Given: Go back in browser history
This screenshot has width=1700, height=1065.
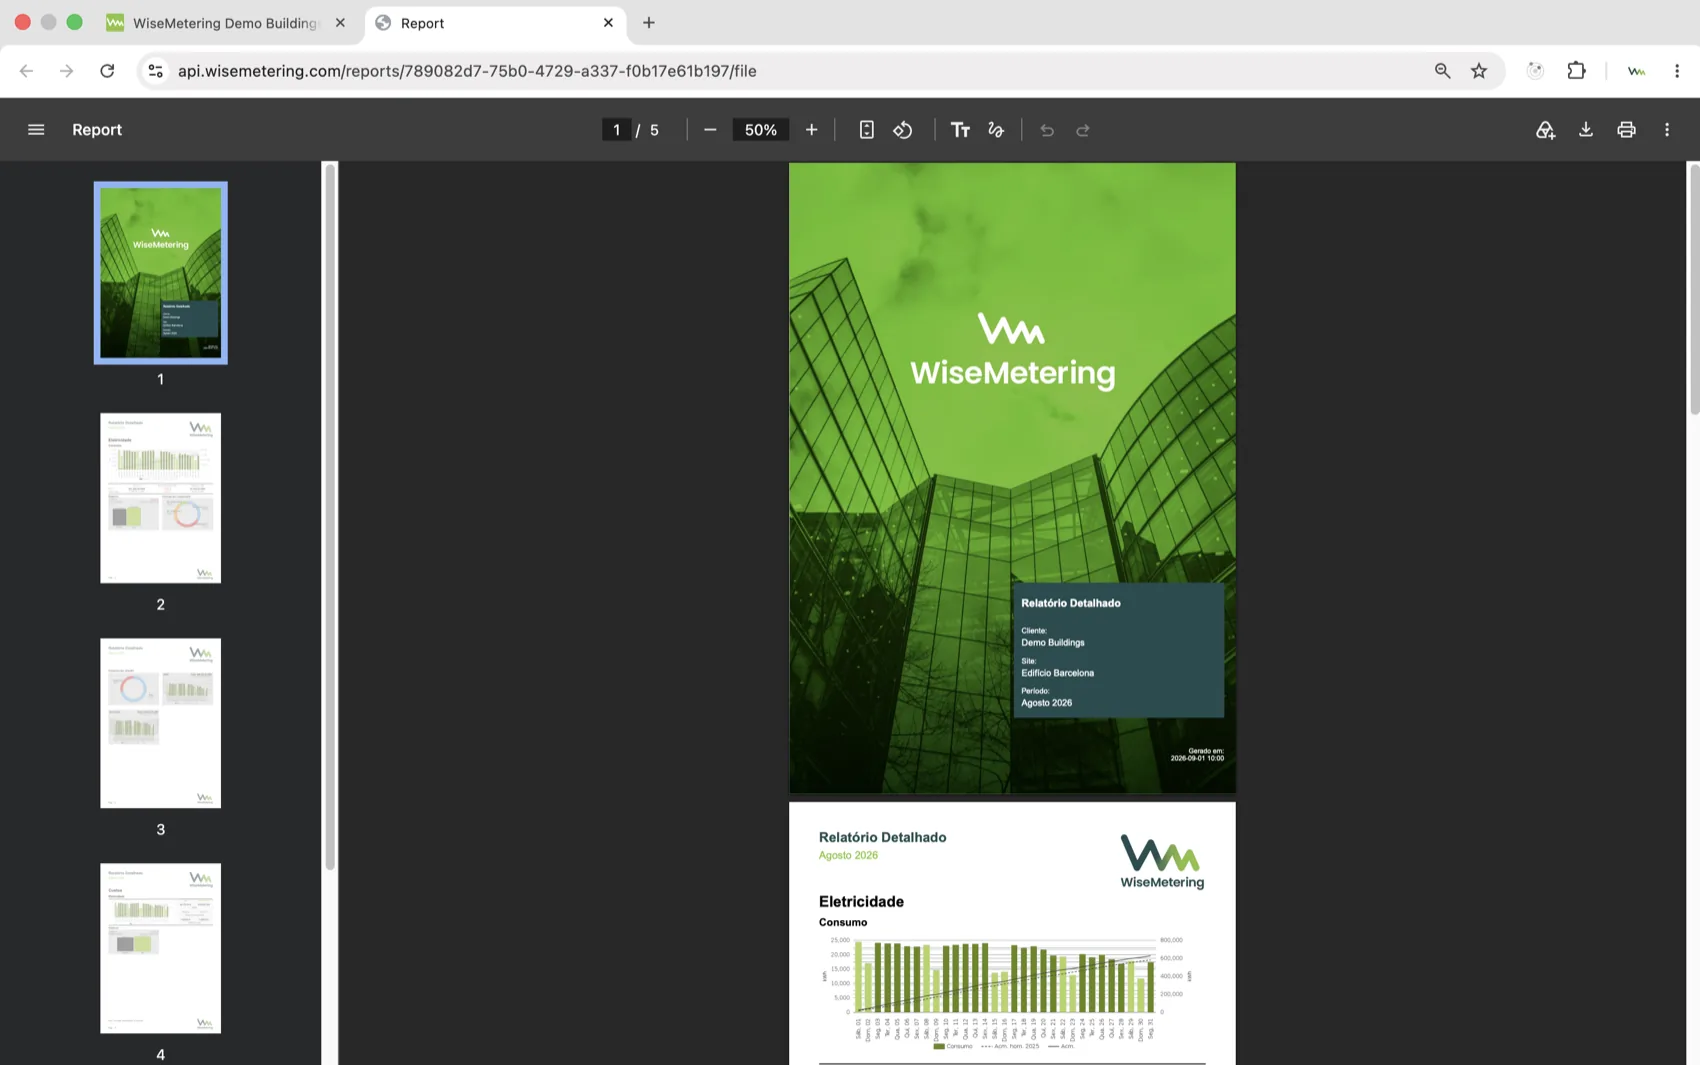Looking at the screenshot, I should click(26, 71).
